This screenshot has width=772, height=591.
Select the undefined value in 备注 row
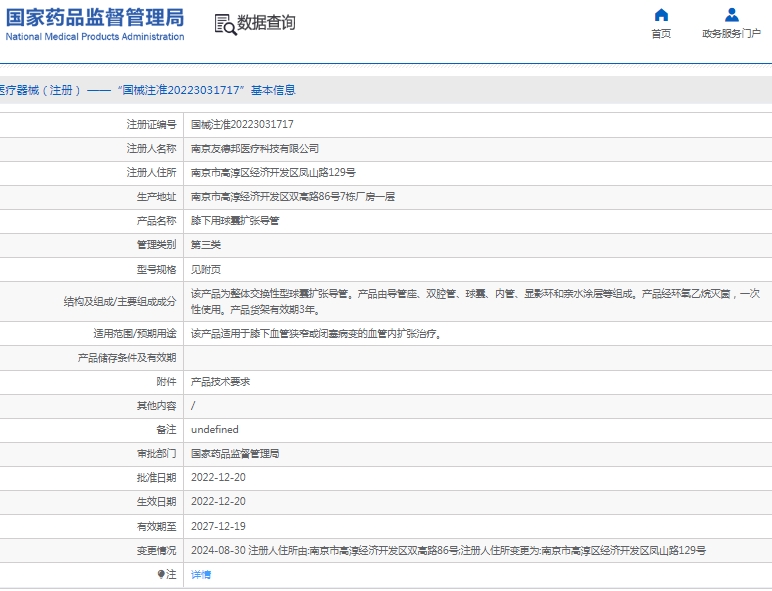click(215, 429)
